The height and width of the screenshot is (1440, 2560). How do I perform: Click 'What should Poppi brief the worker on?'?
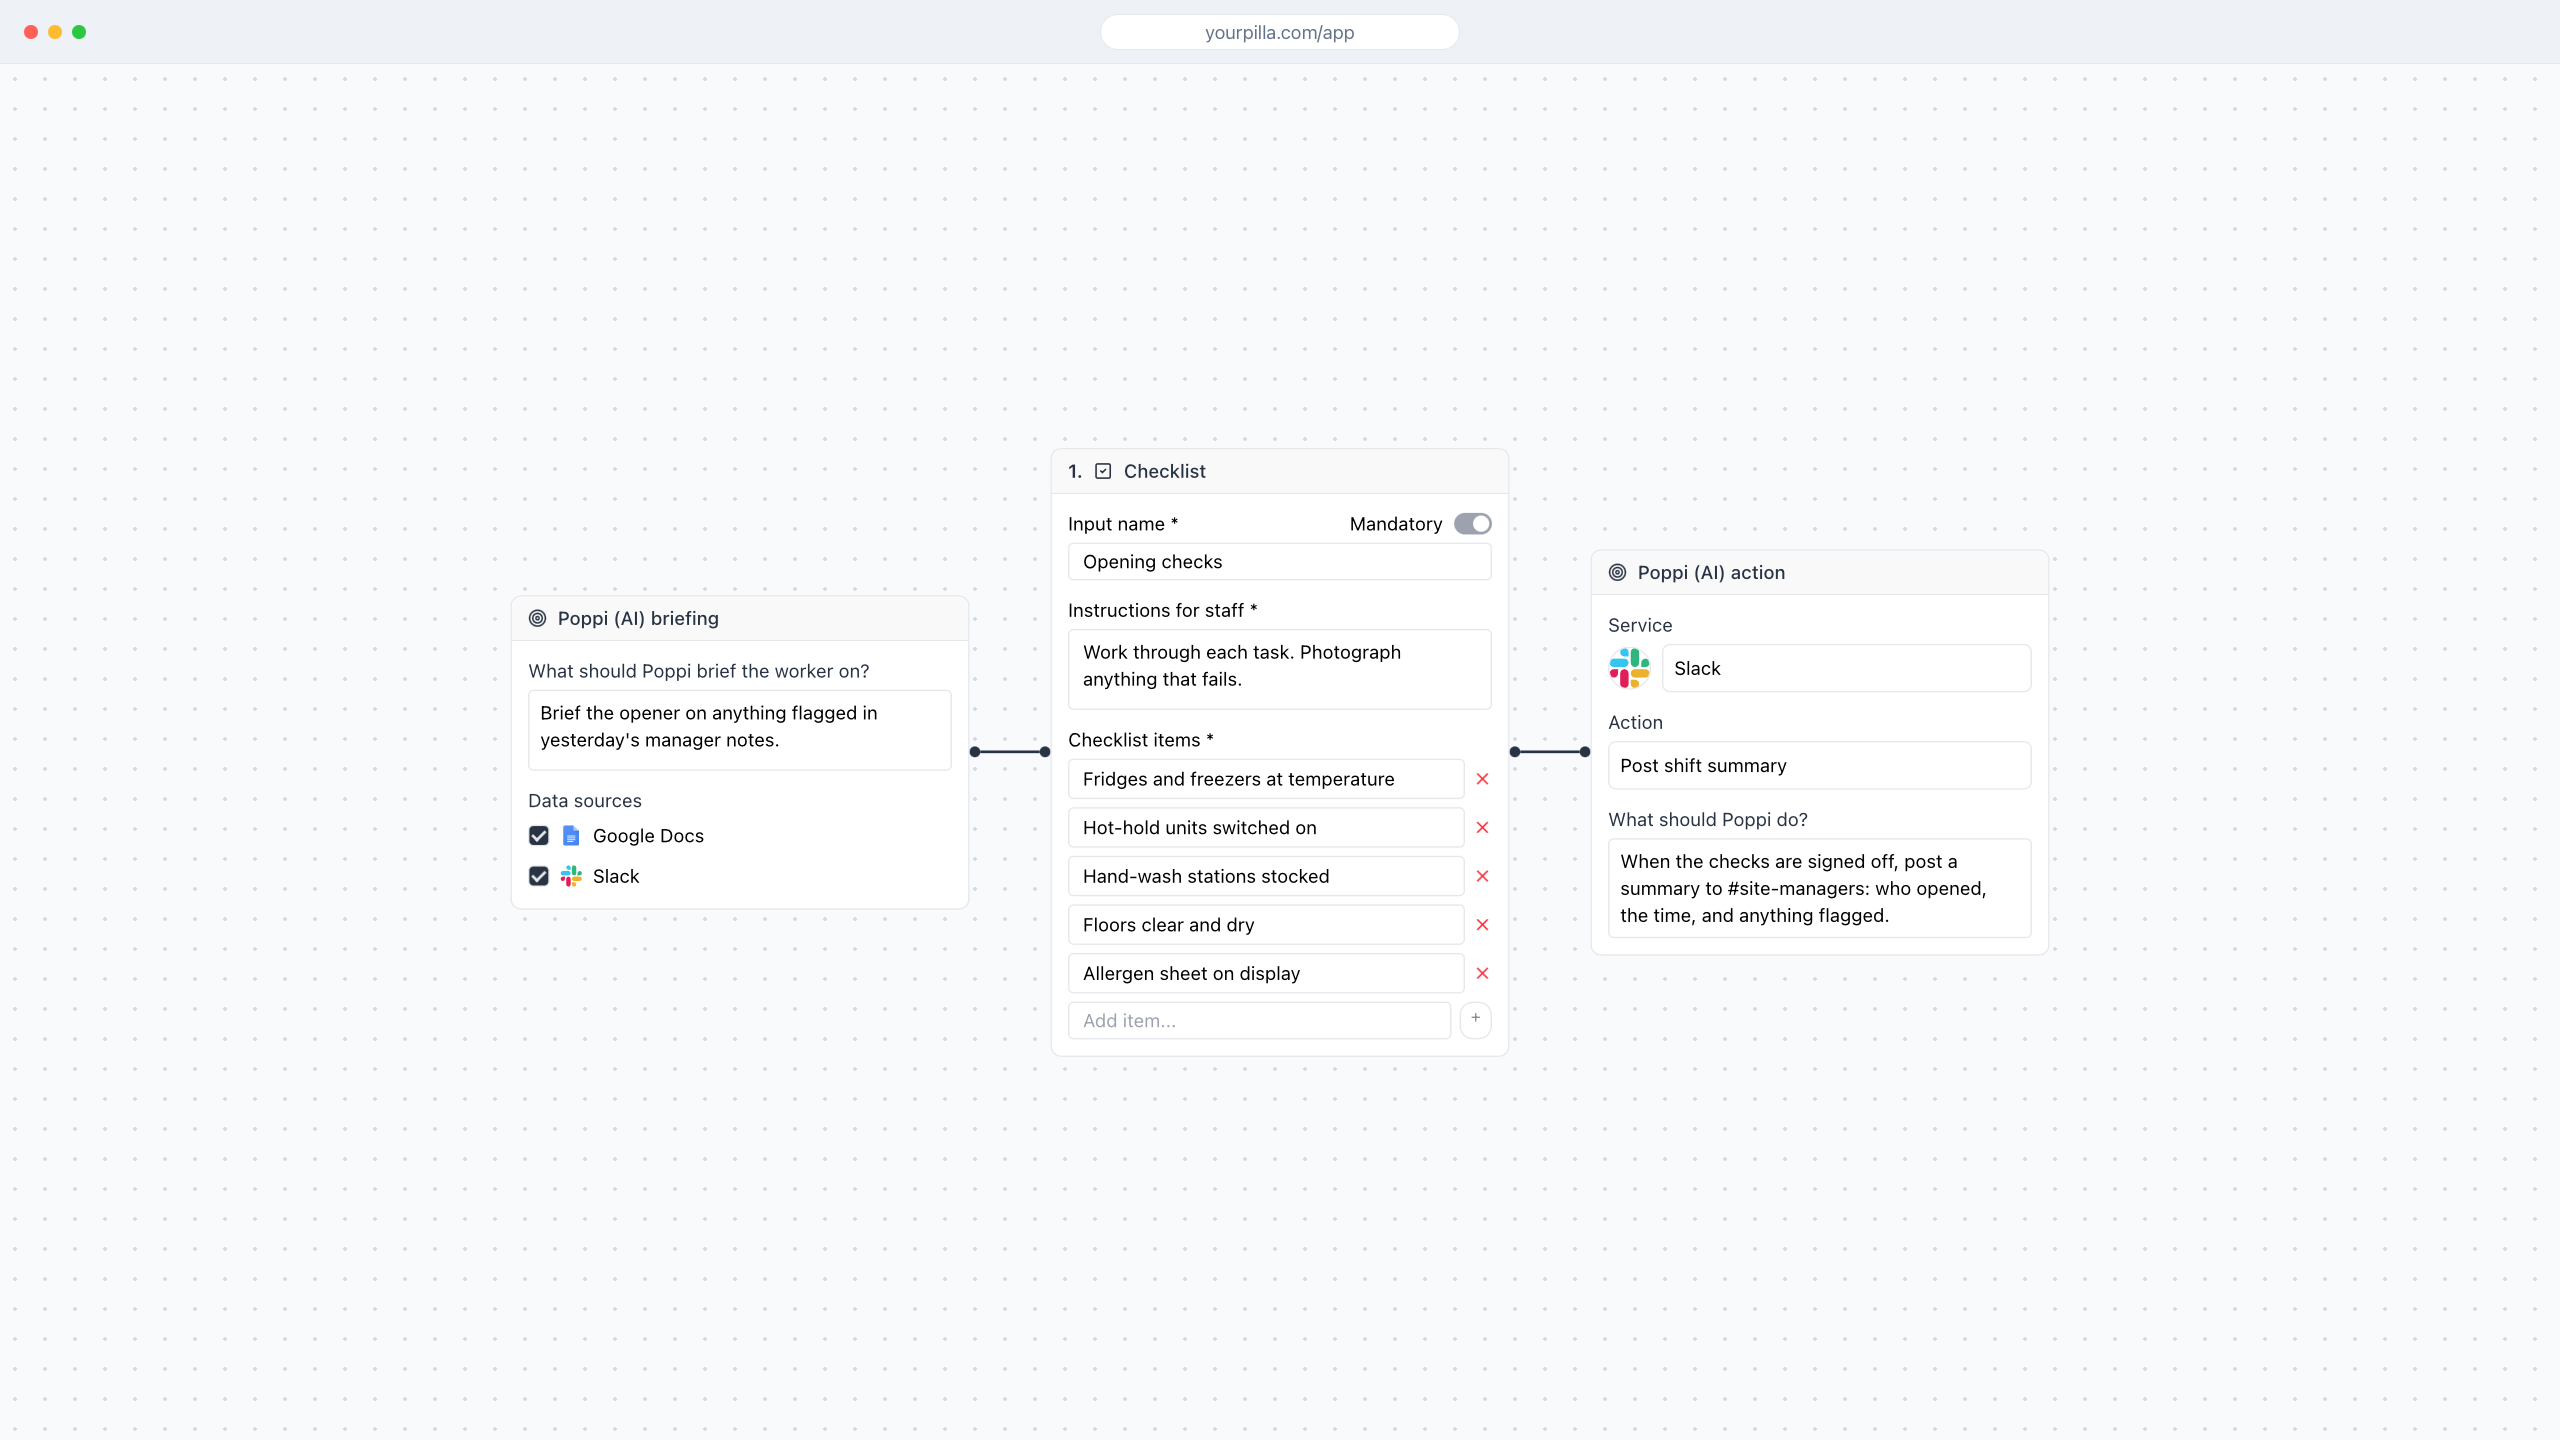pos(699,671)
